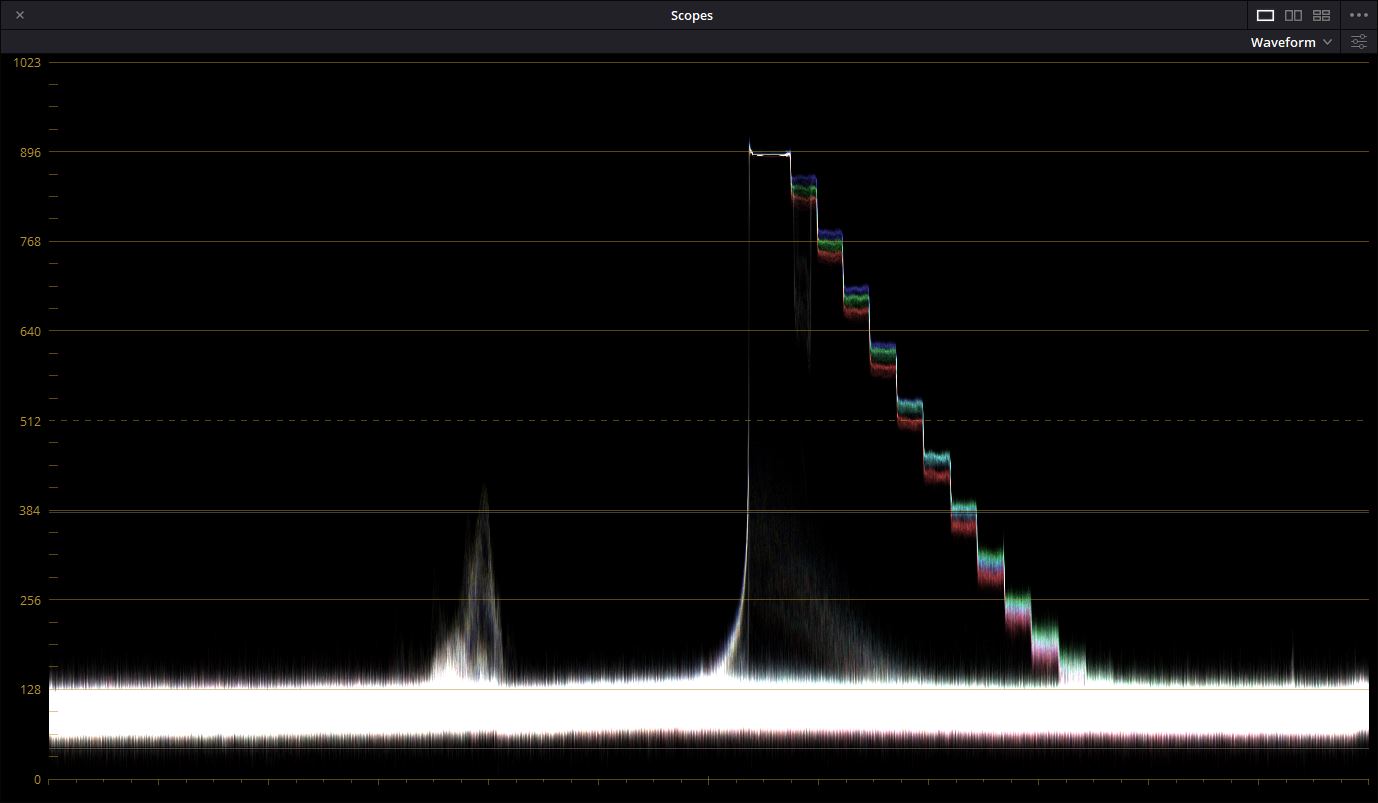Click the chevron next to Waveform
Screen dimensions: 1378x803
point(1327,42)
